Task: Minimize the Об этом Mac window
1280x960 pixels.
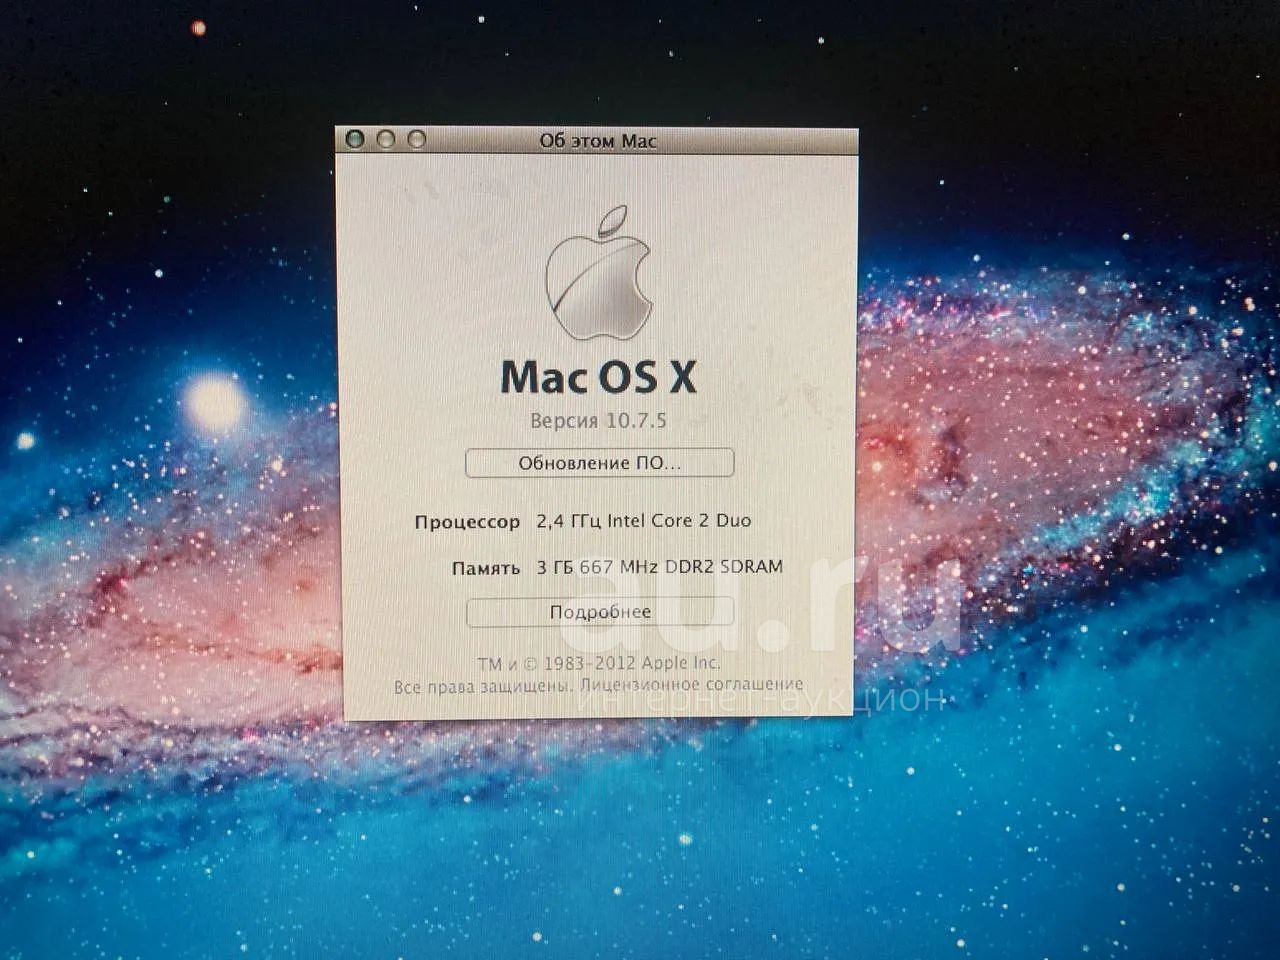Action: point(385,139)
